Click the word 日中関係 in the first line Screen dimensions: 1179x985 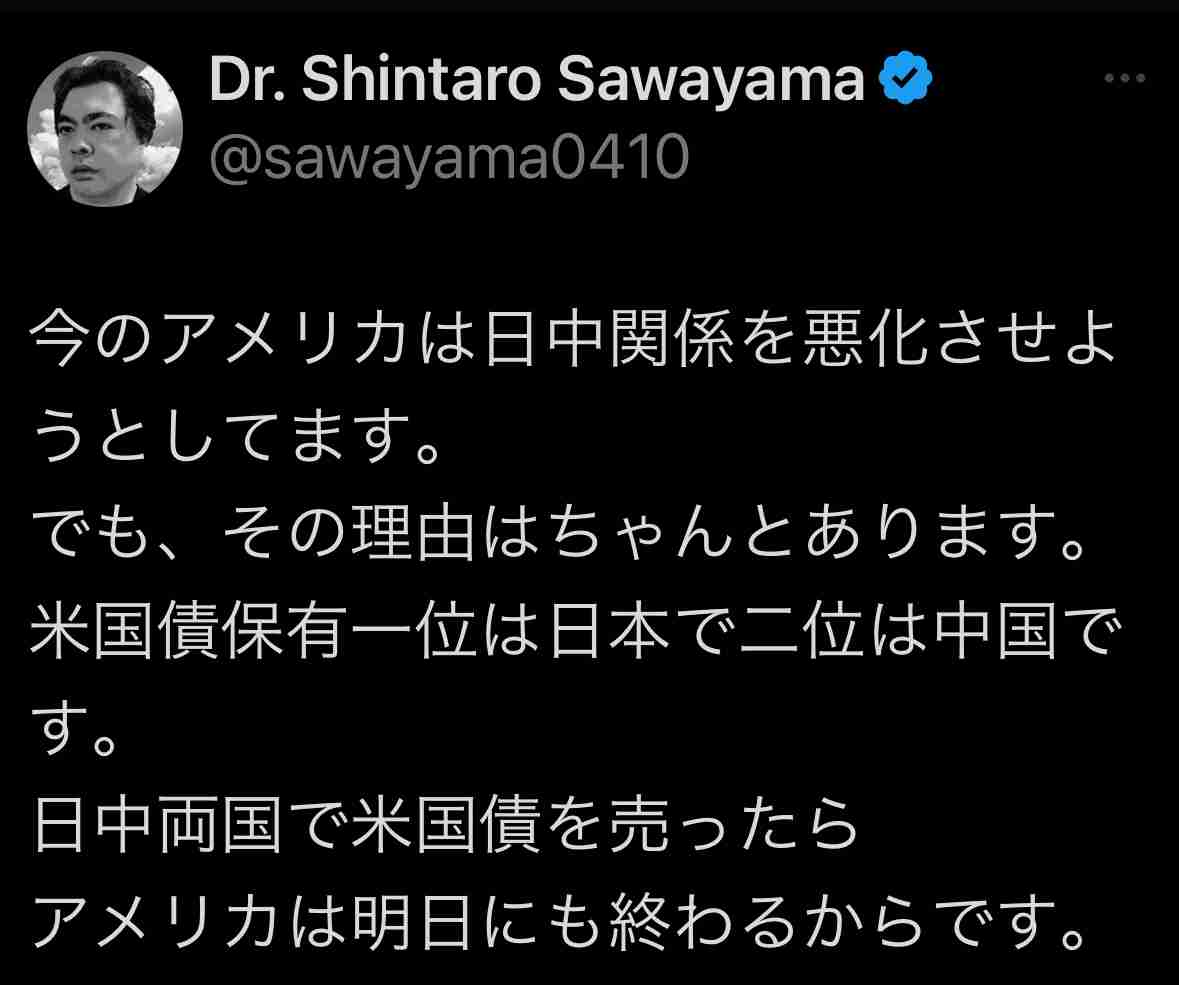click(x=608, y=338)
